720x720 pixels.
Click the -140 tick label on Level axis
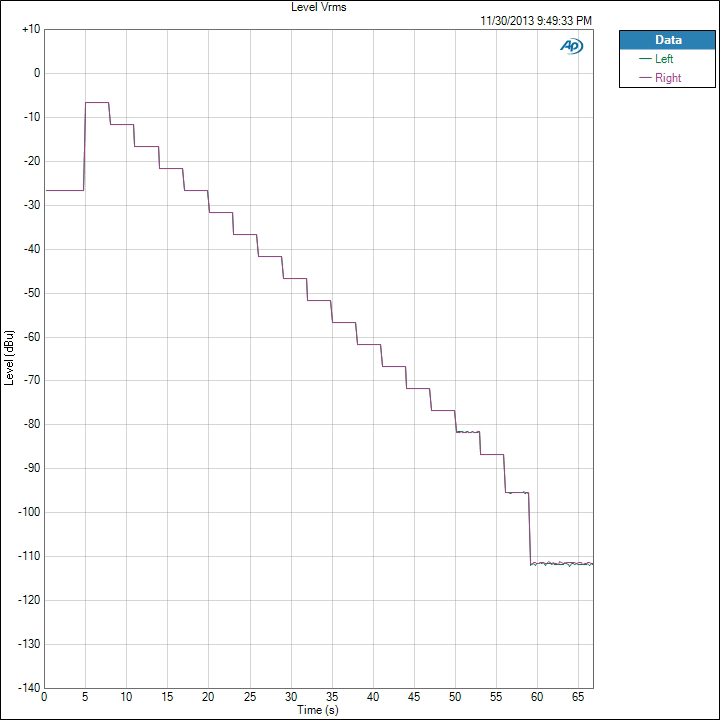pos(27,688)
